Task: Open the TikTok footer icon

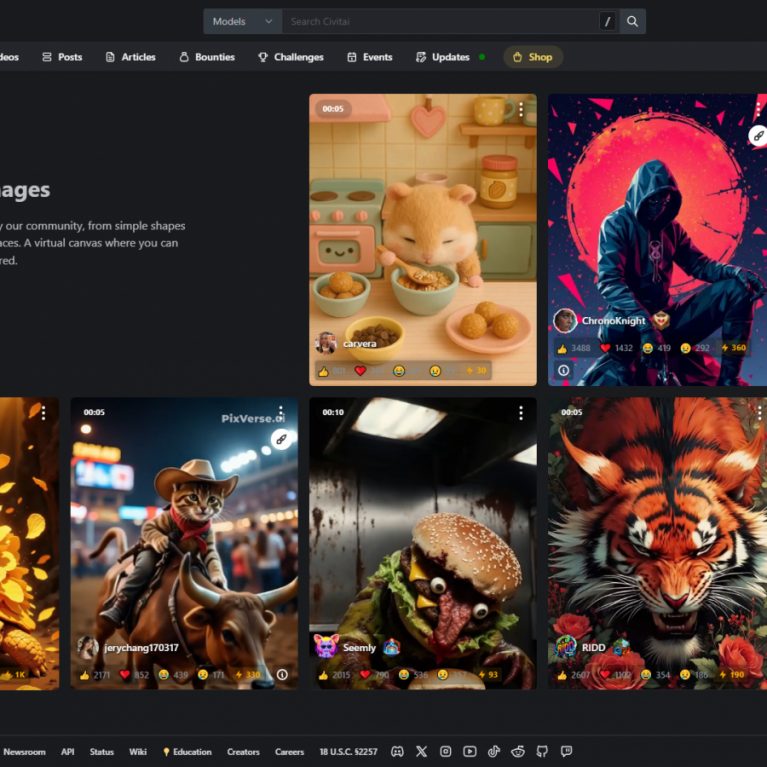Action: click(494, 751)
